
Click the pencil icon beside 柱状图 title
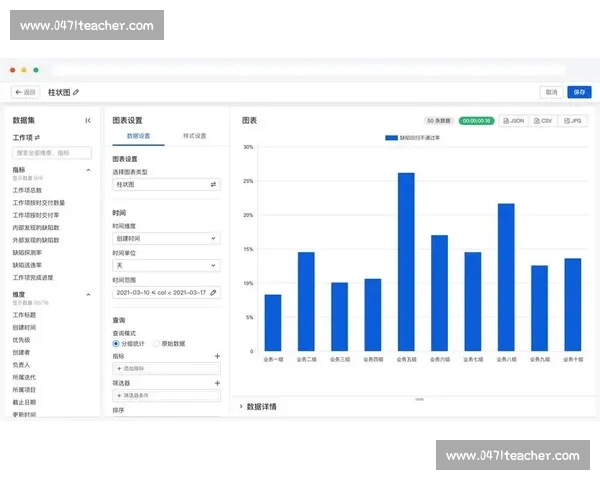coord(76,92)
